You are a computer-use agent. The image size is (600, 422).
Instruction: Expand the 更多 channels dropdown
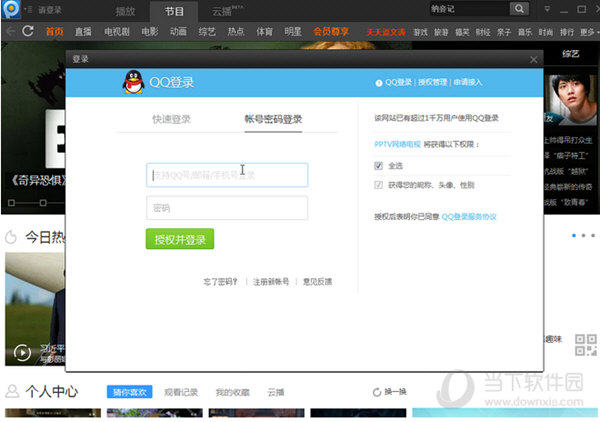589,33
